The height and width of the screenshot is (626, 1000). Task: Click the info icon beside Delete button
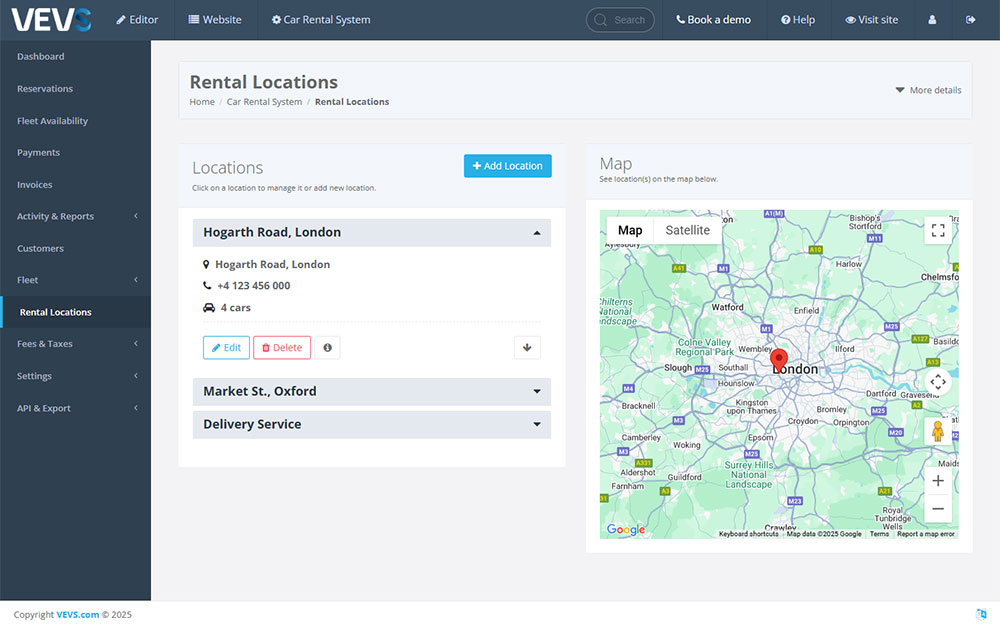pyautogui.click(x=326, y=348)
